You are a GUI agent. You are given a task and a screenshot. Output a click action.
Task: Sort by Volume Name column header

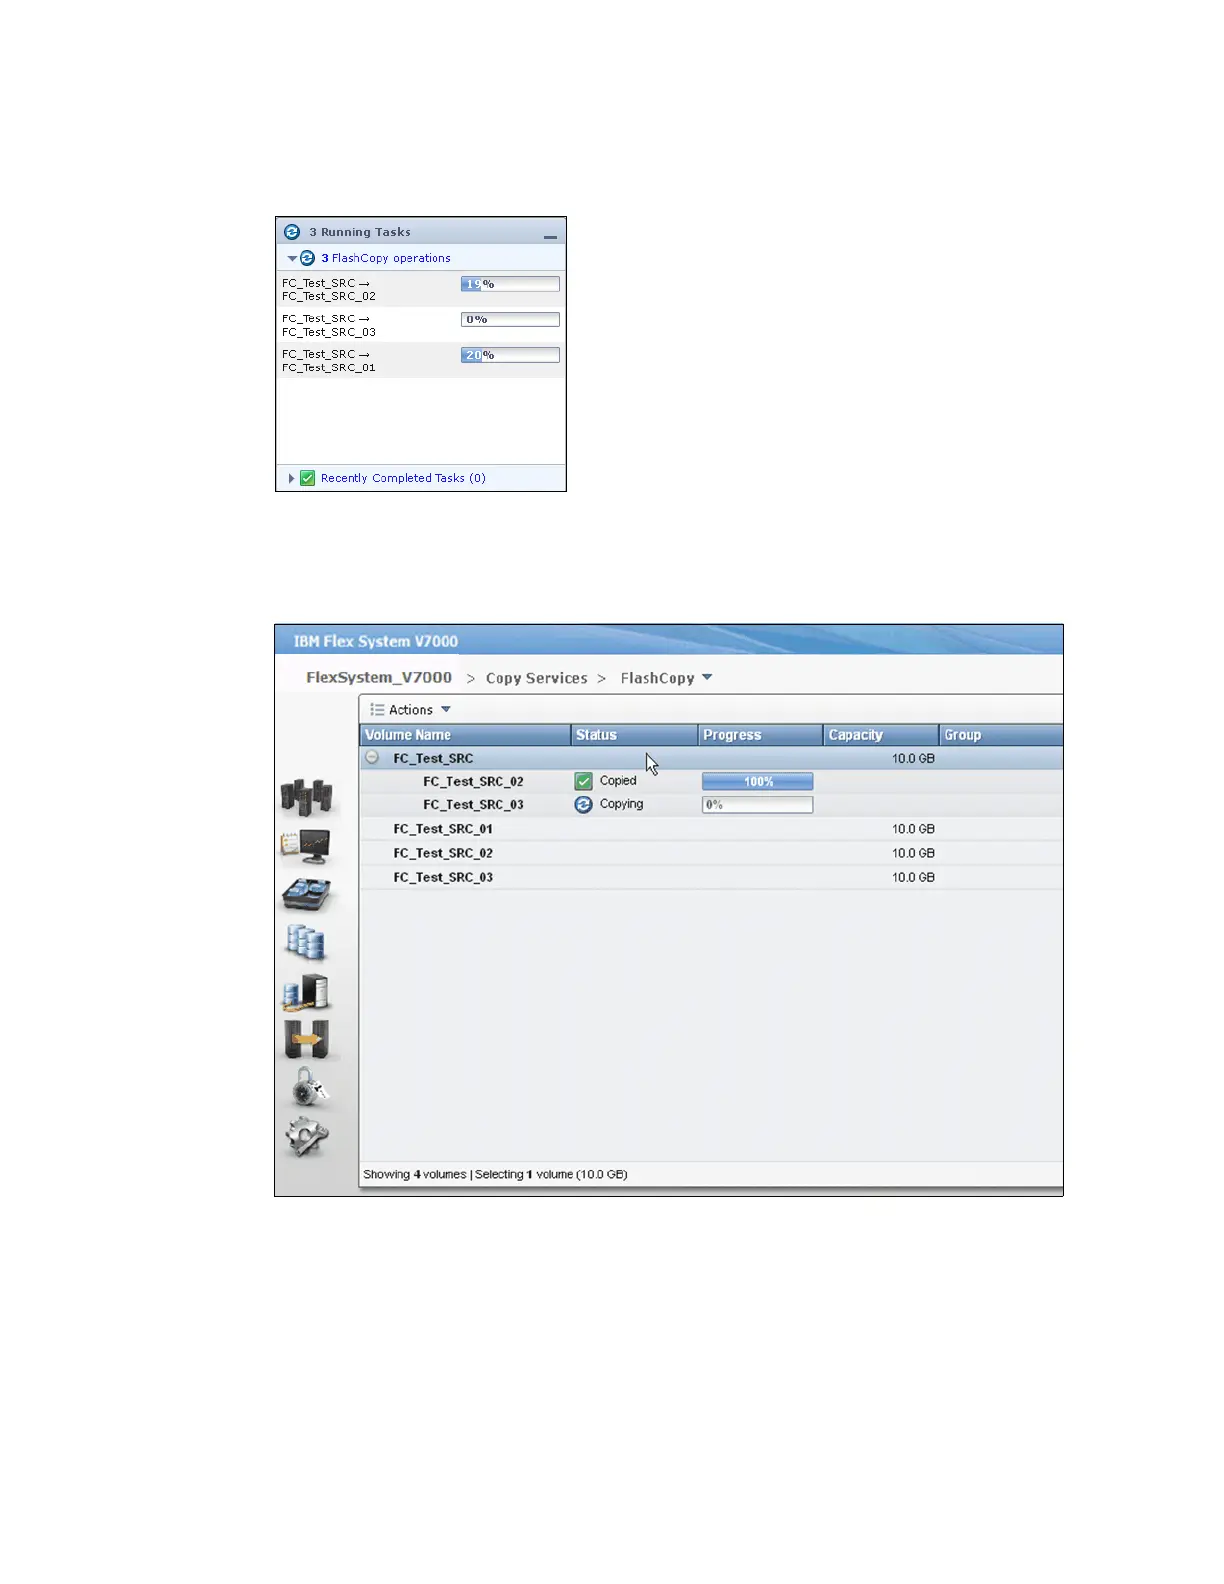coord(465,735)
